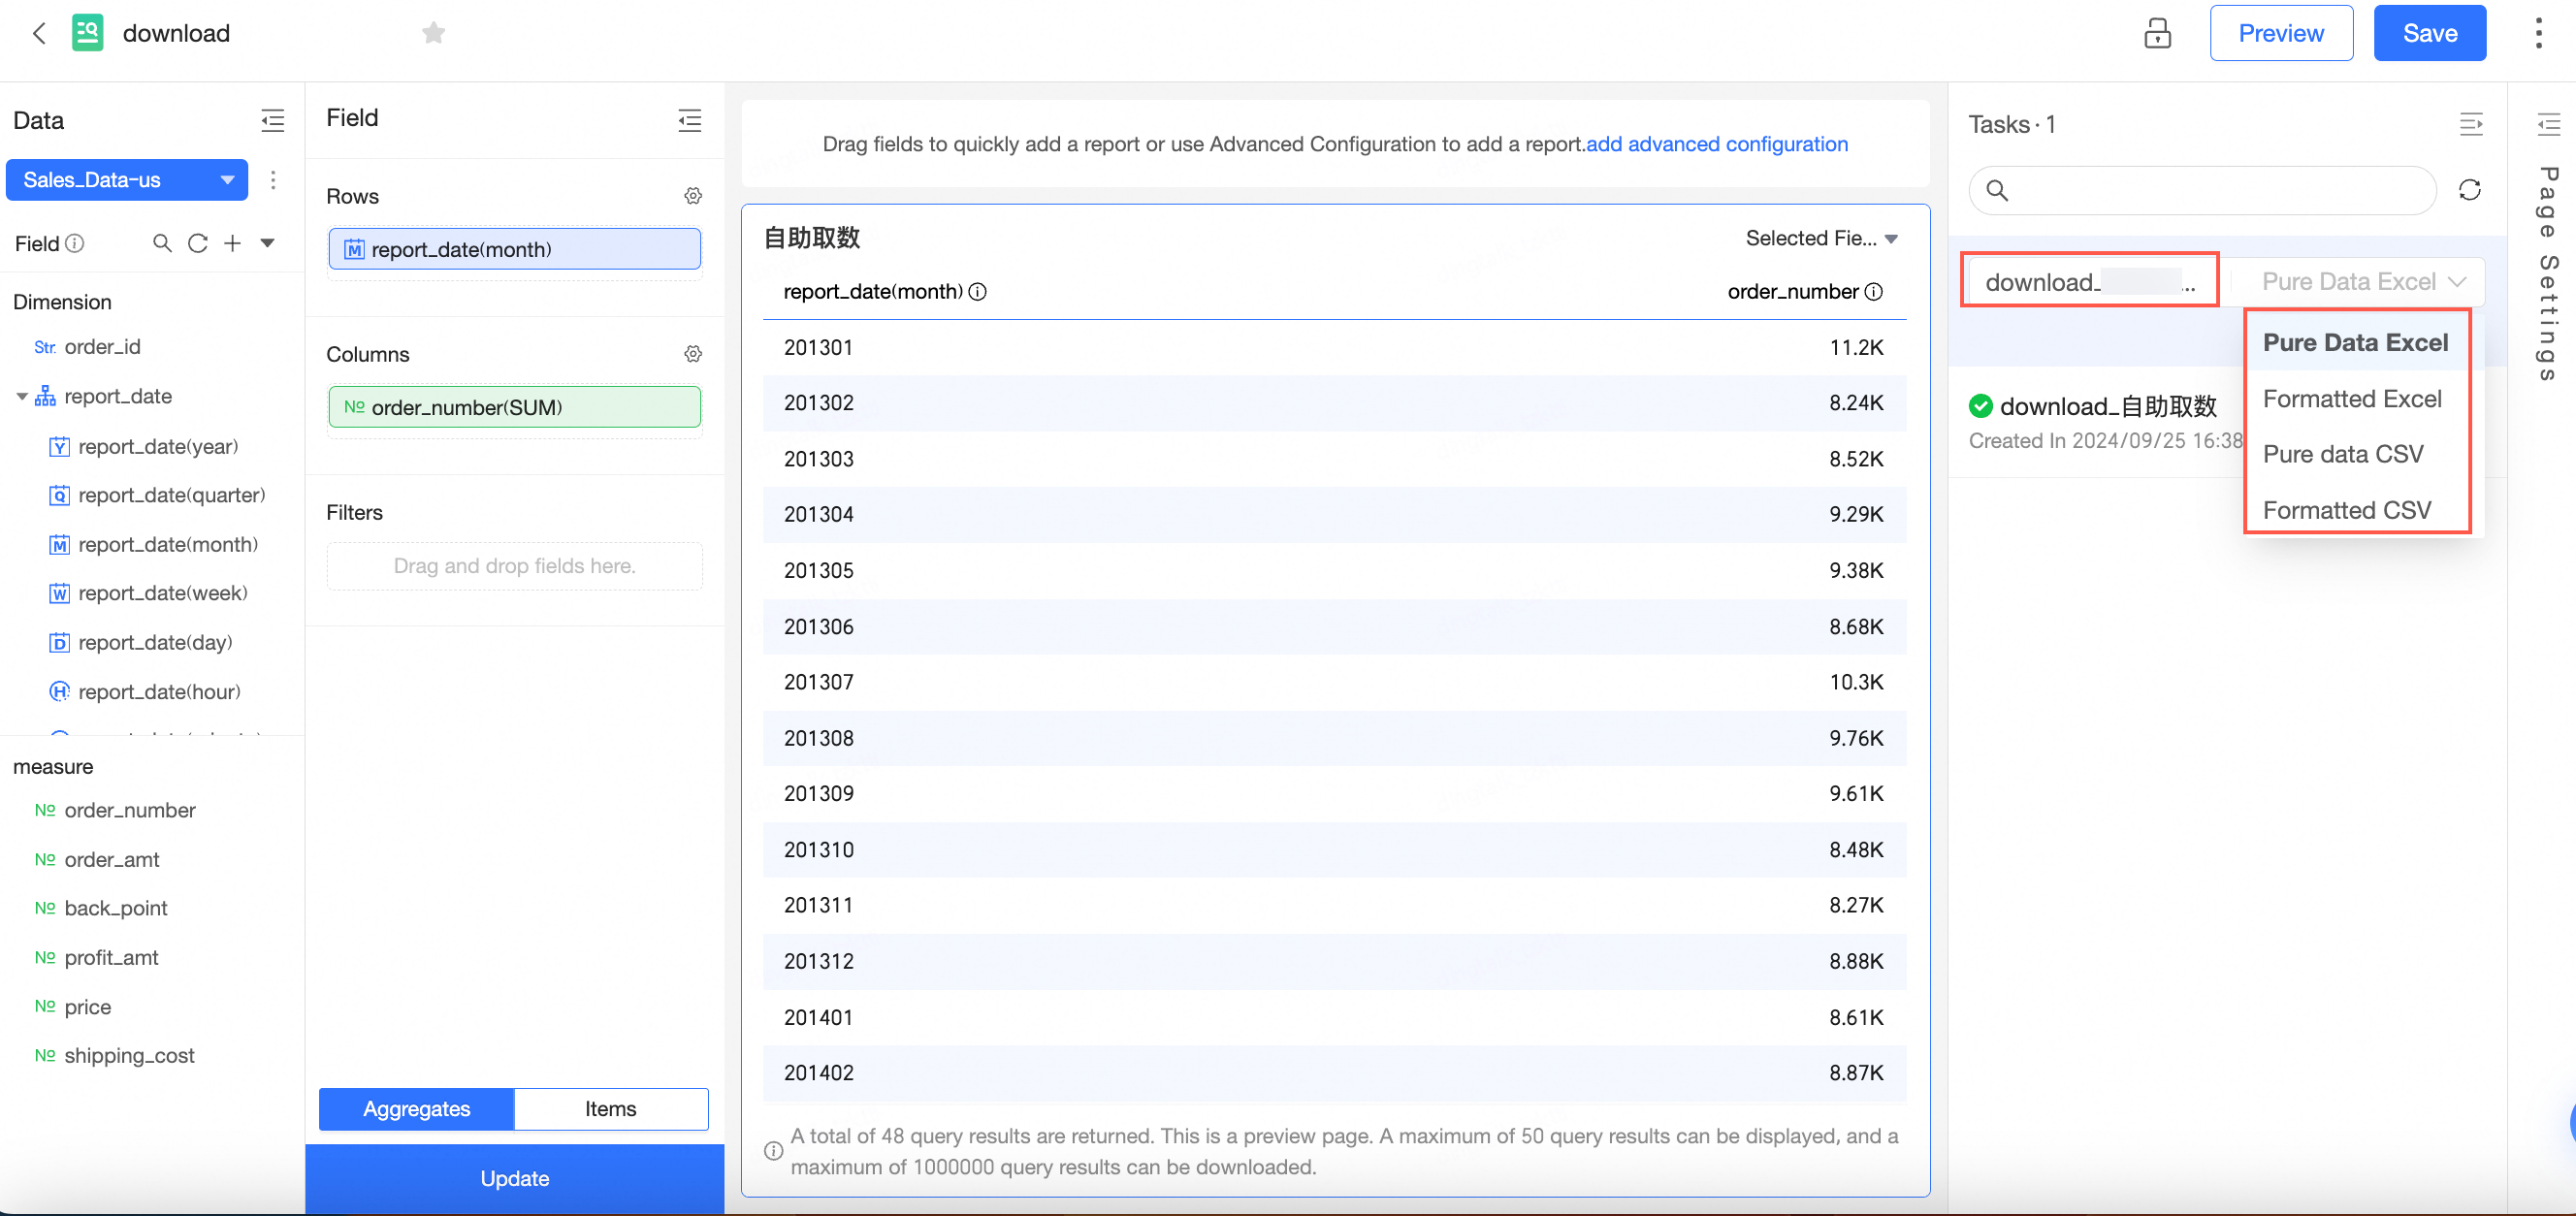This screenshot has width=2576, height=1216.
Task: Choose Pure Data Excel option
Action: [x=2355, y=343]
